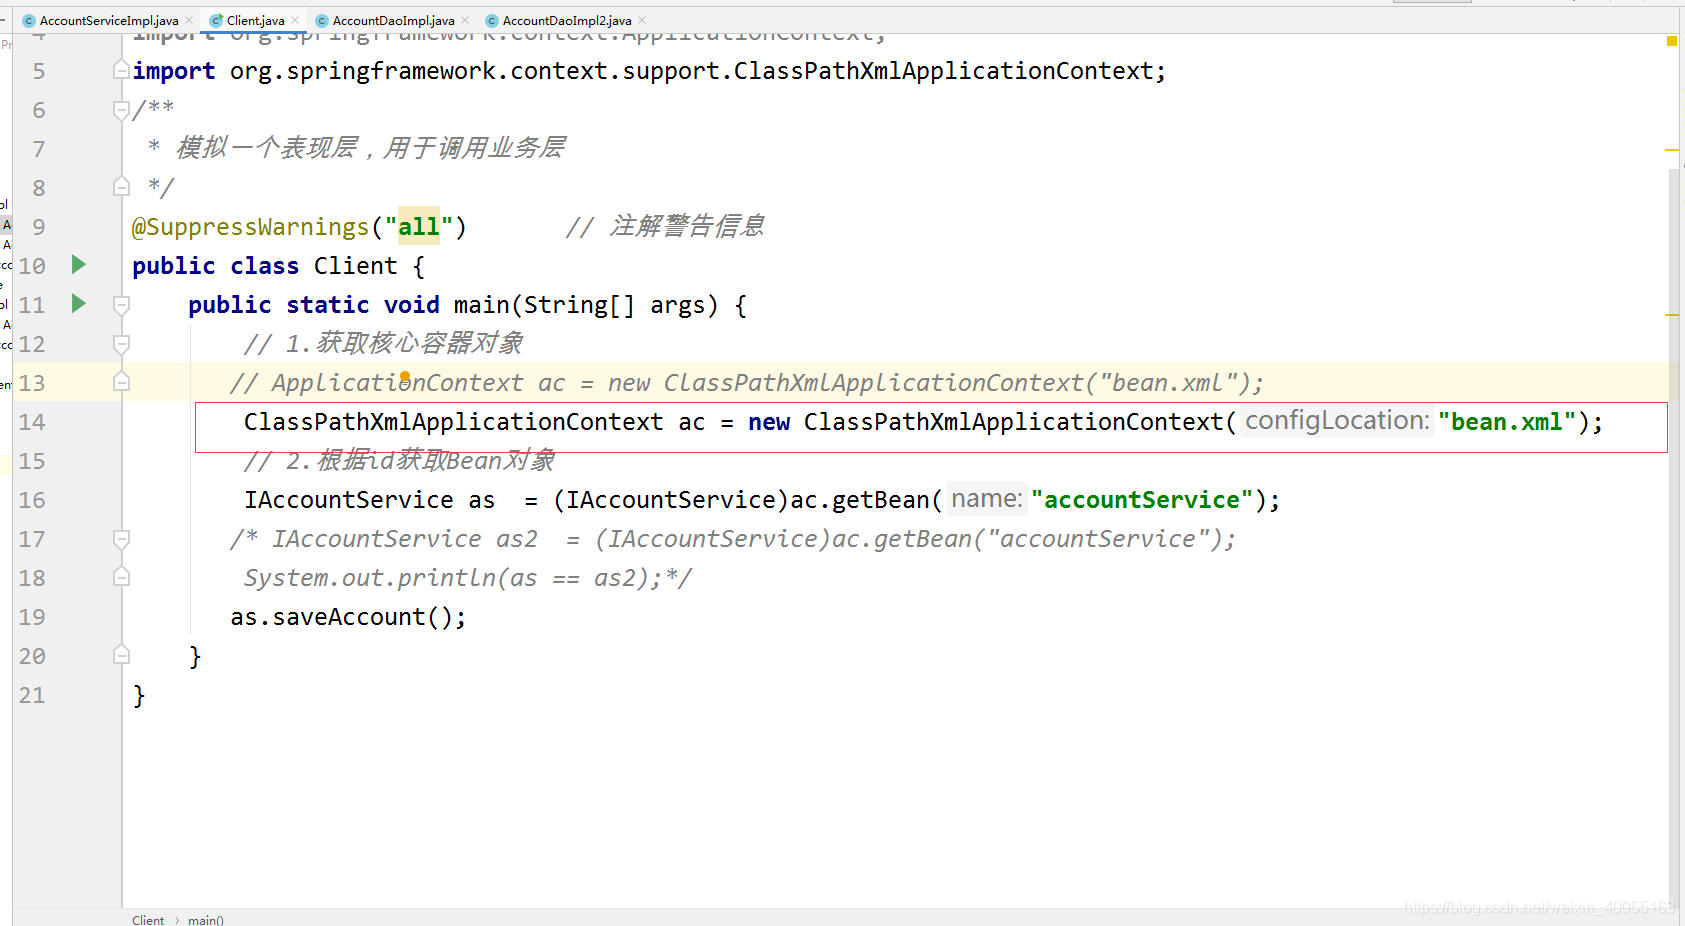Close the AccountDaoImpl.java tab
The height and width of the screenshot is (926, 1685).
click(x=465, y=20)
